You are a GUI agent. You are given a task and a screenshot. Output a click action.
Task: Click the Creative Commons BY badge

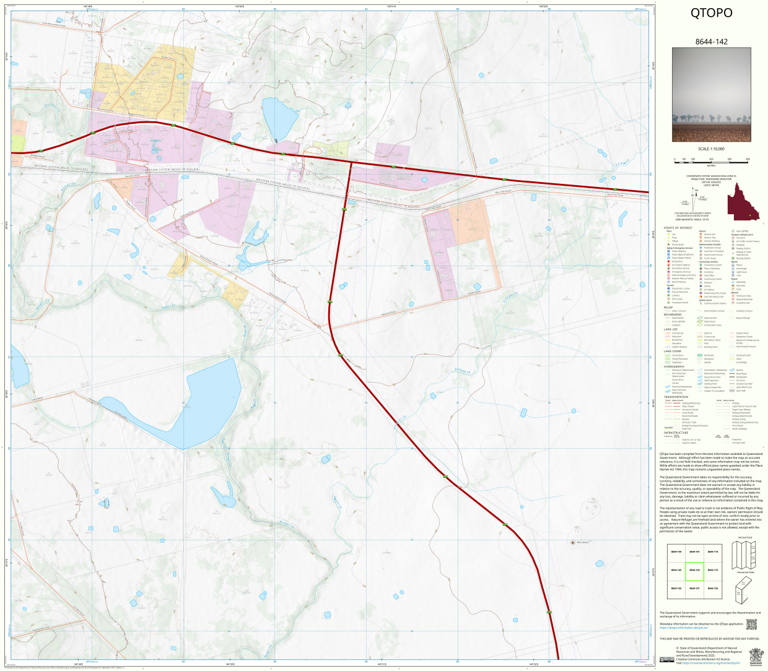(666, 659)
